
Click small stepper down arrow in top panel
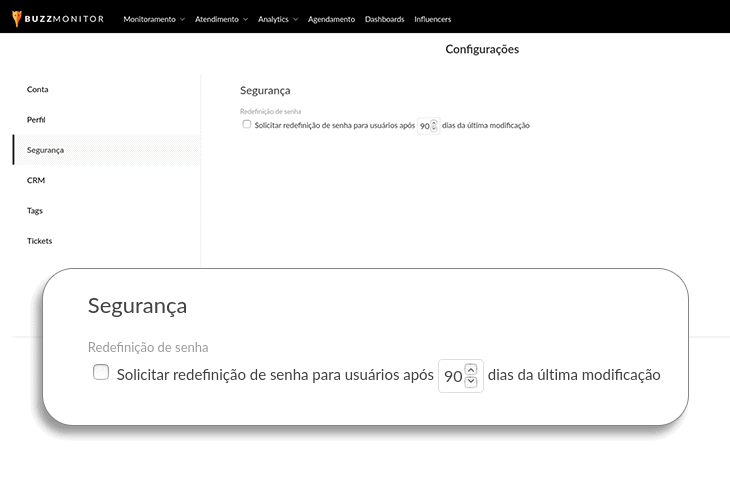[434, 129]
